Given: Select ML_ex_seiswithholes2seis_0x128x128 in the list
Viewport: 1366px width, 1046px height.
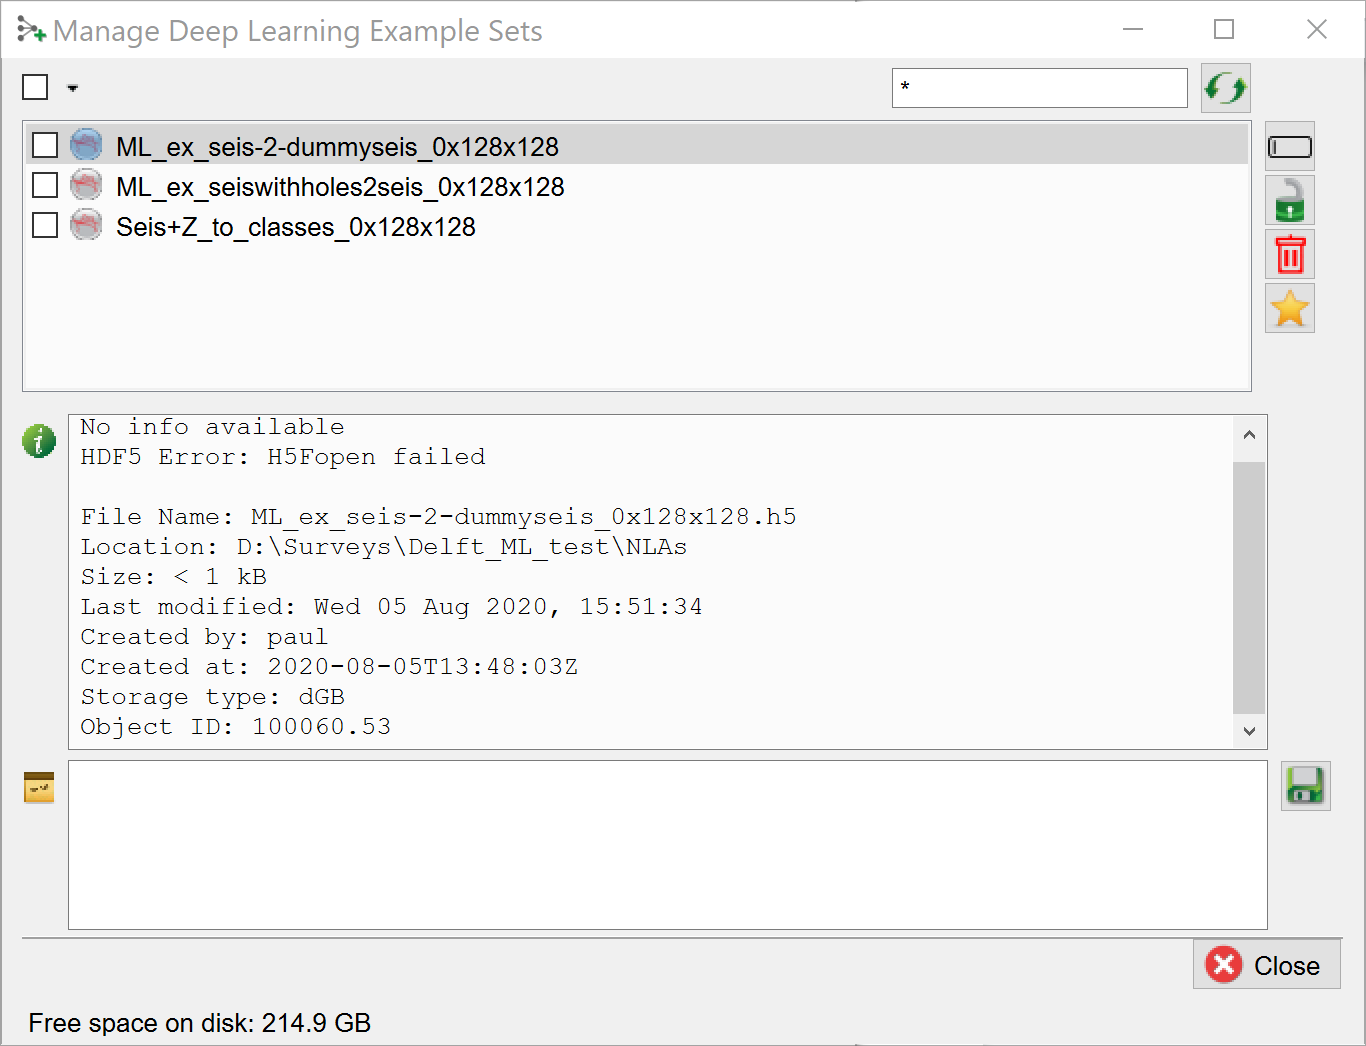Looking at the screenshot, I should pos(340,187).
